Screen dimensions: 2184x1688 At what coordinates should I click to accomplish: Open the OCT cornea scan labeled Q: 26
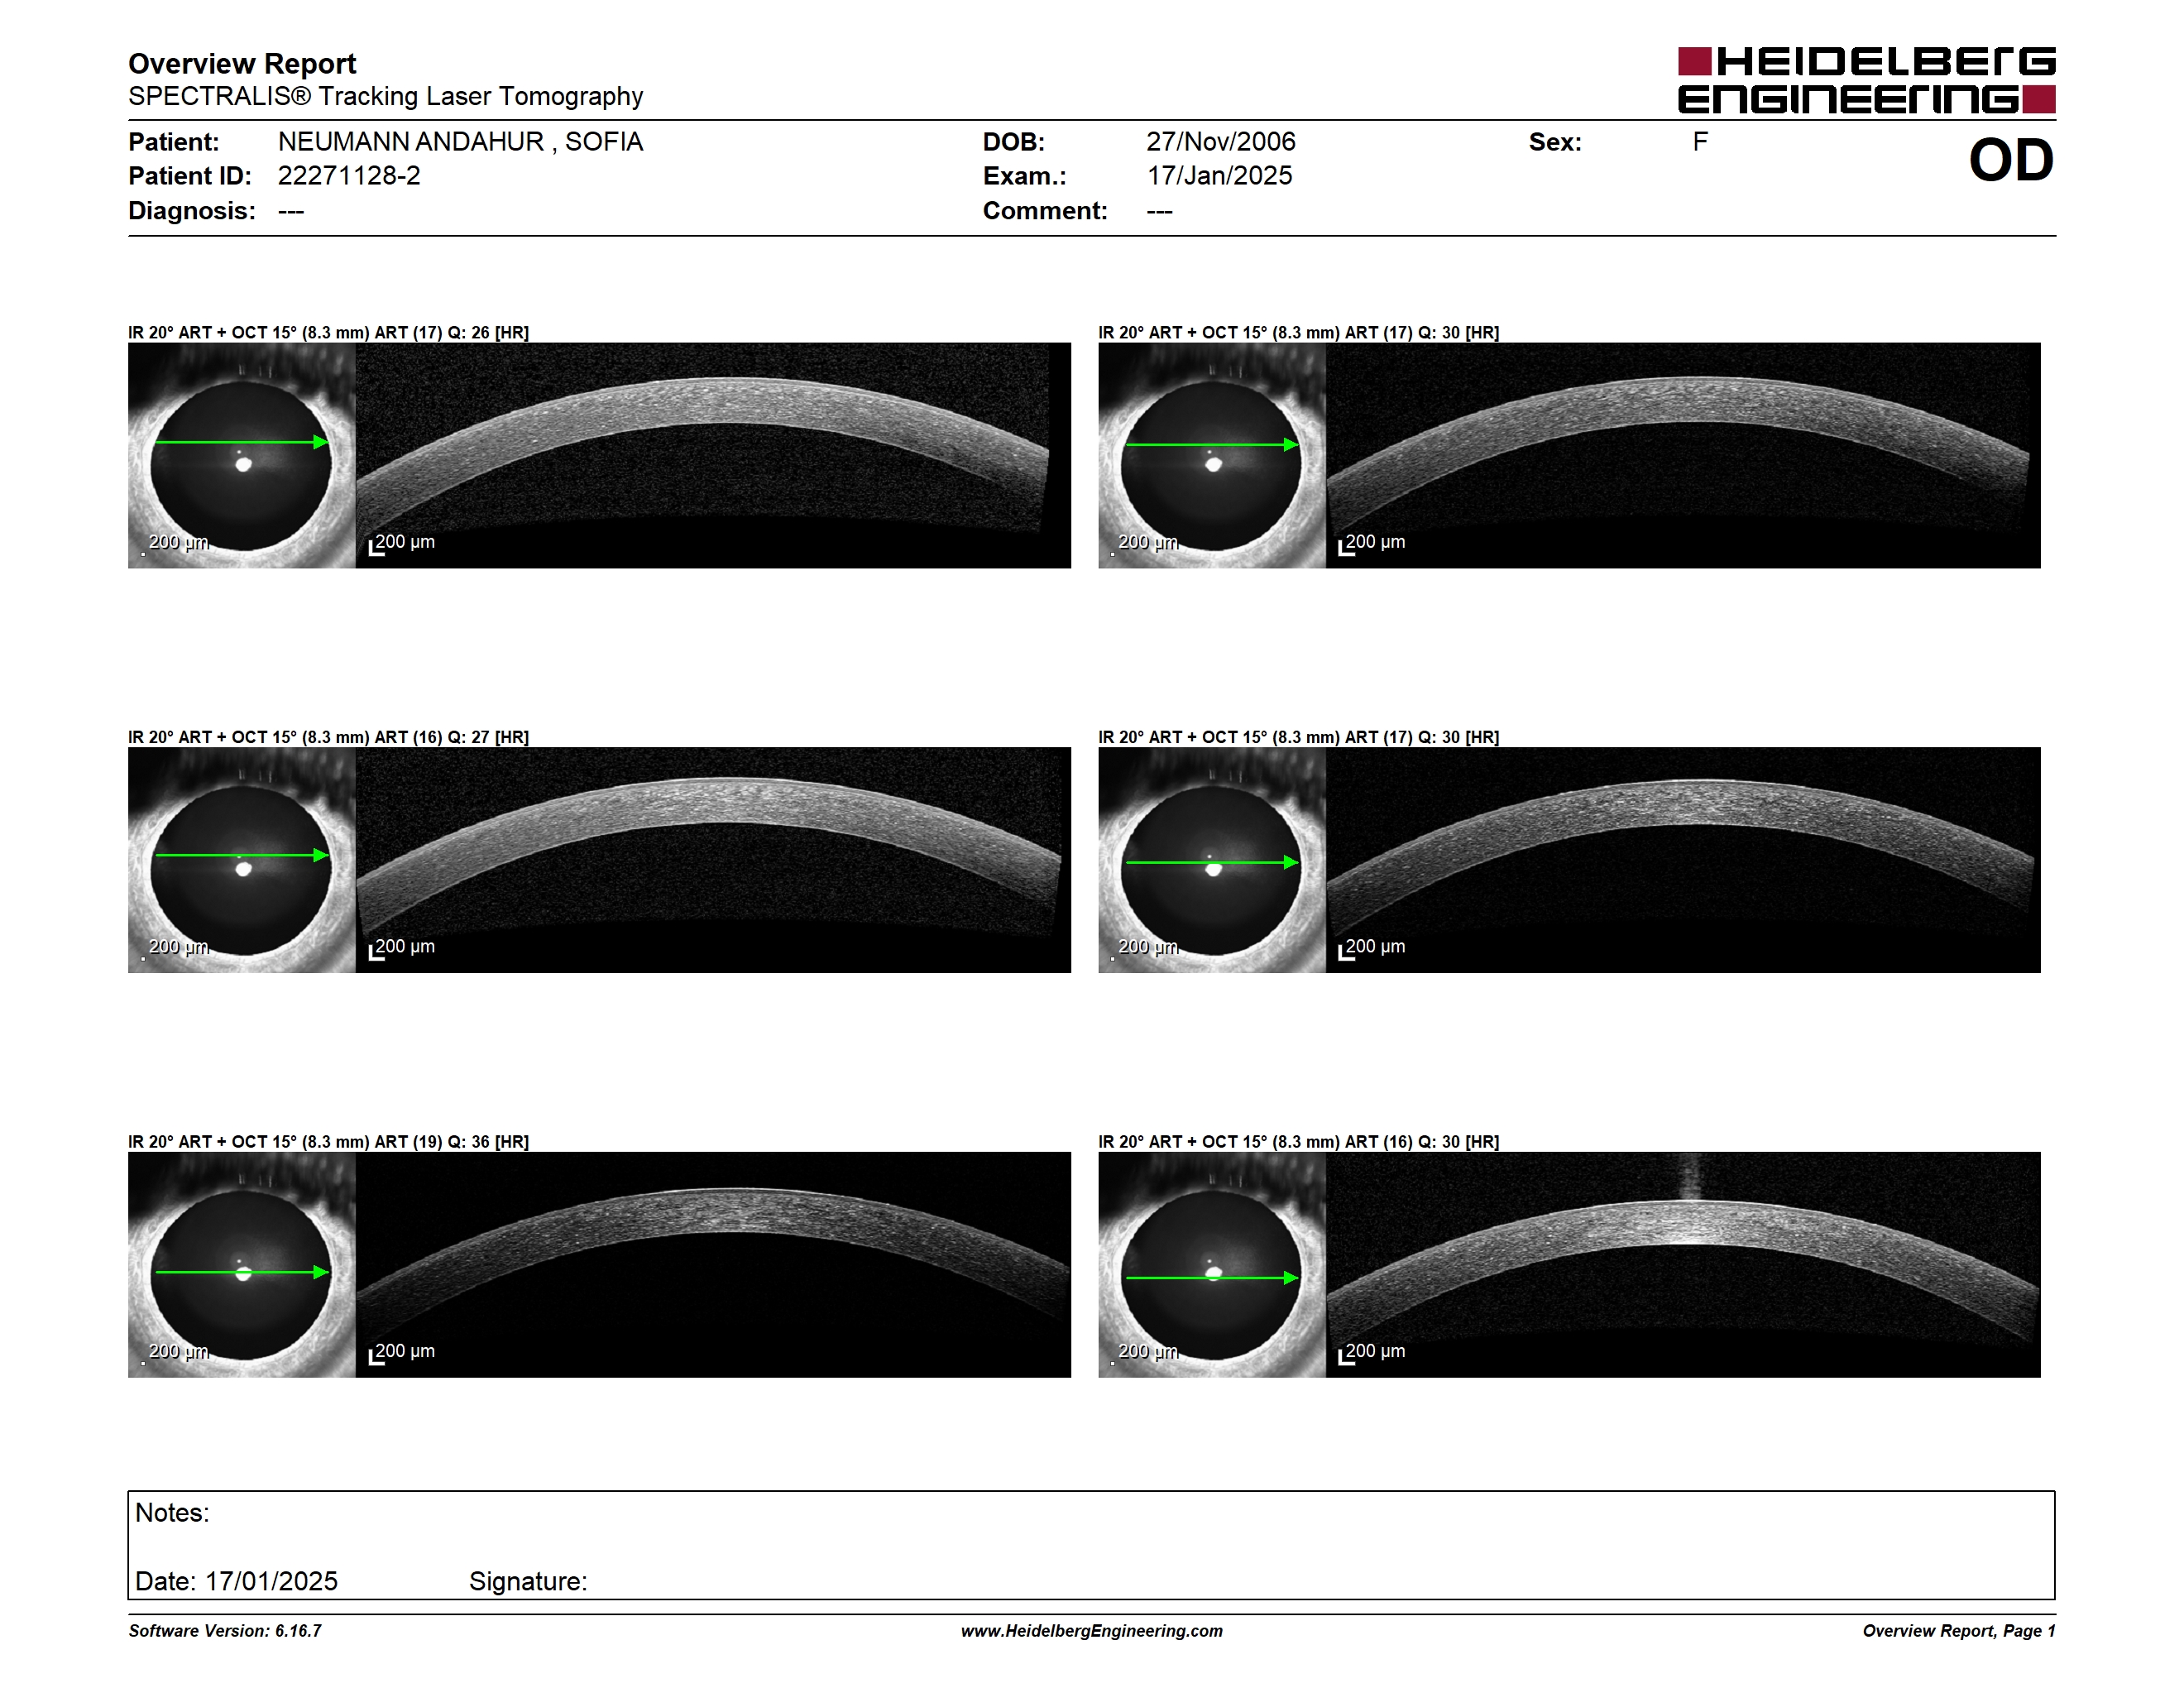(x=713, y=456)
